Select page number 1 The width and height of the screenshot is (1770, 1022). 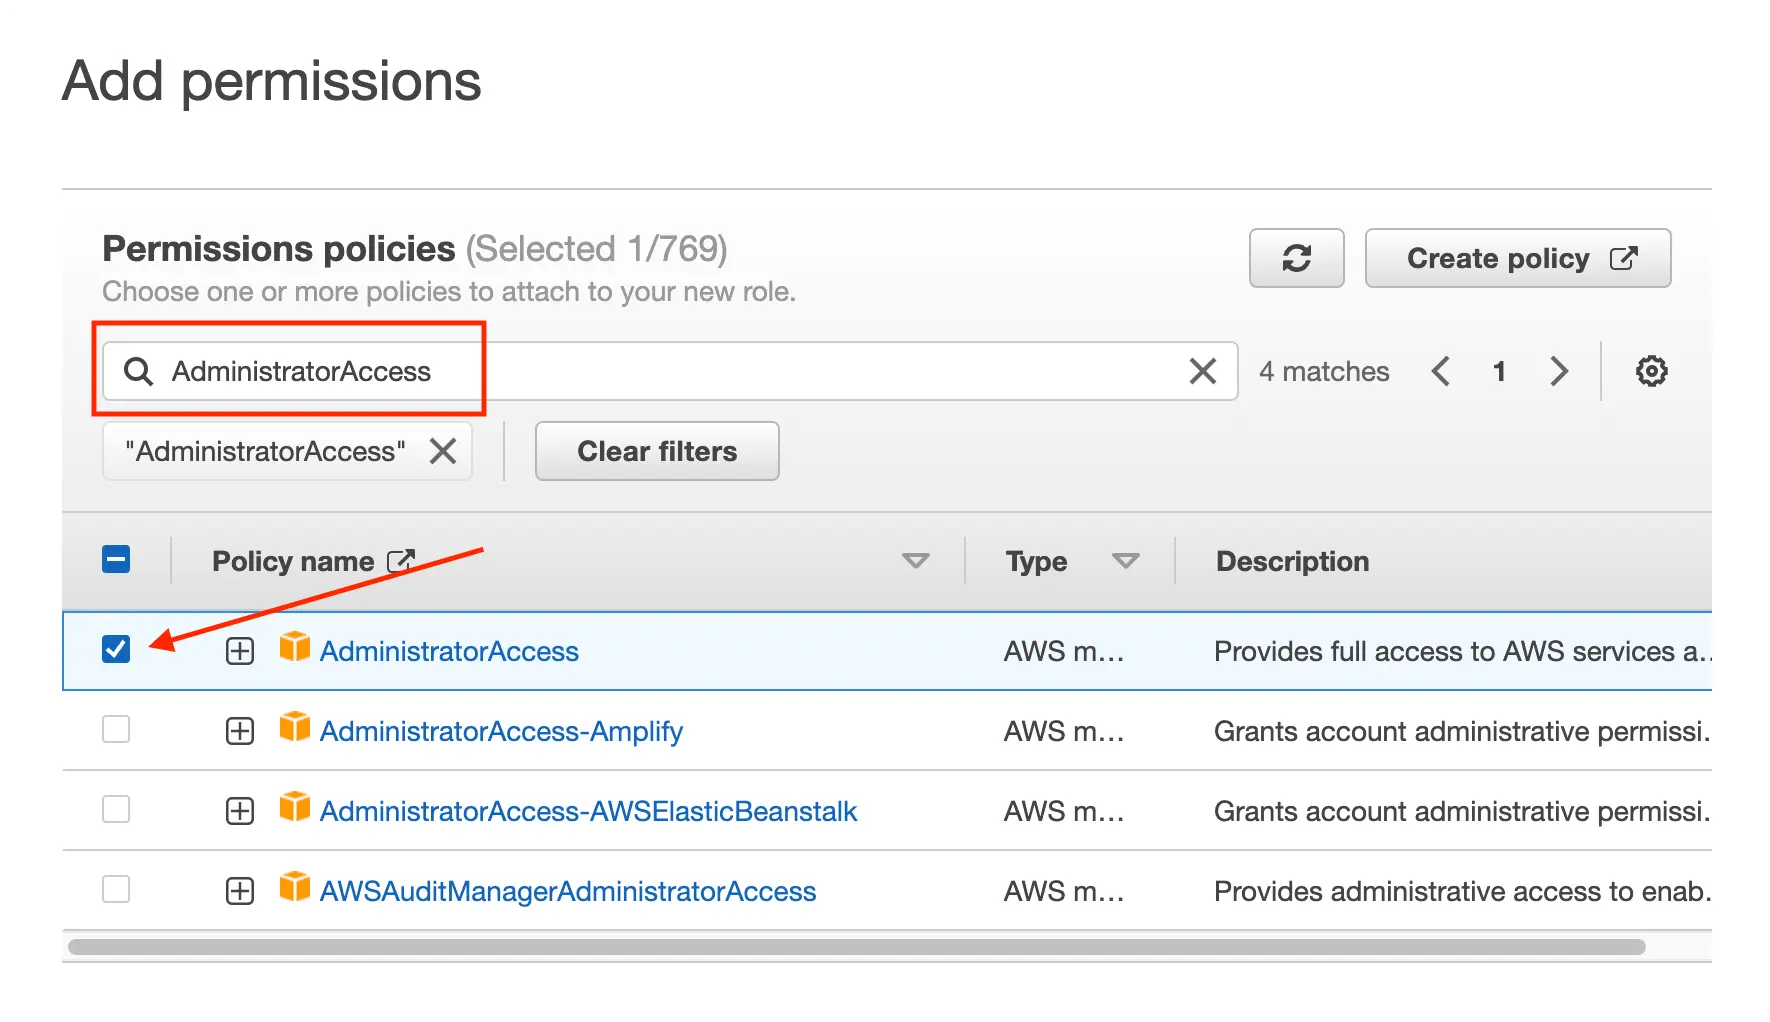(1499, 371)
